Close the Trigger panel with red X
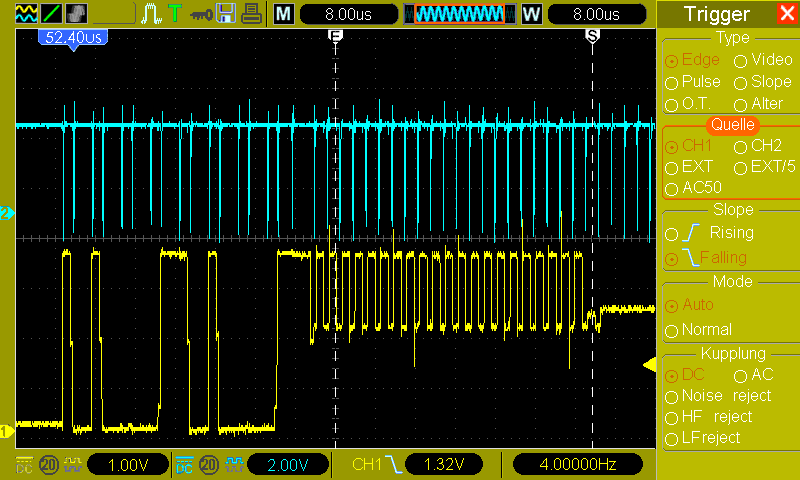This screenshot has width=800, height=480. pos(787,13)
